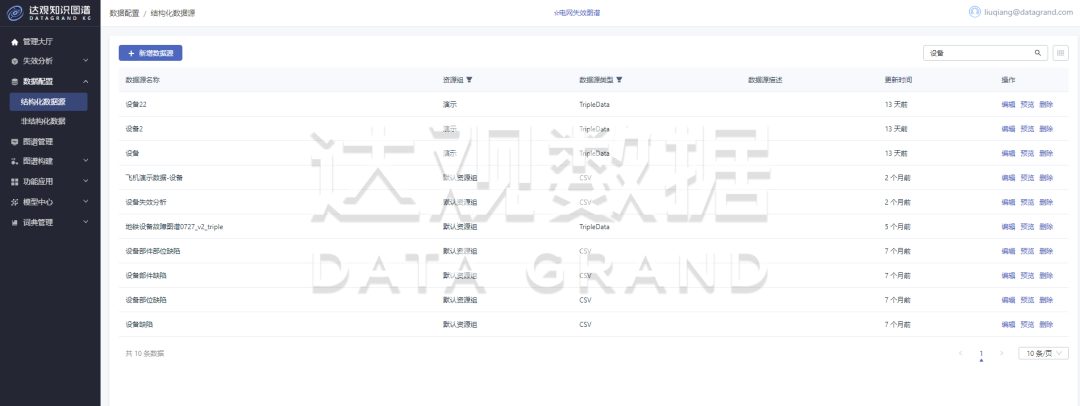Click 预览 for the 设备缺陷 row
This screenshot has height=406, width=1080.
[x=1027, y=325]
